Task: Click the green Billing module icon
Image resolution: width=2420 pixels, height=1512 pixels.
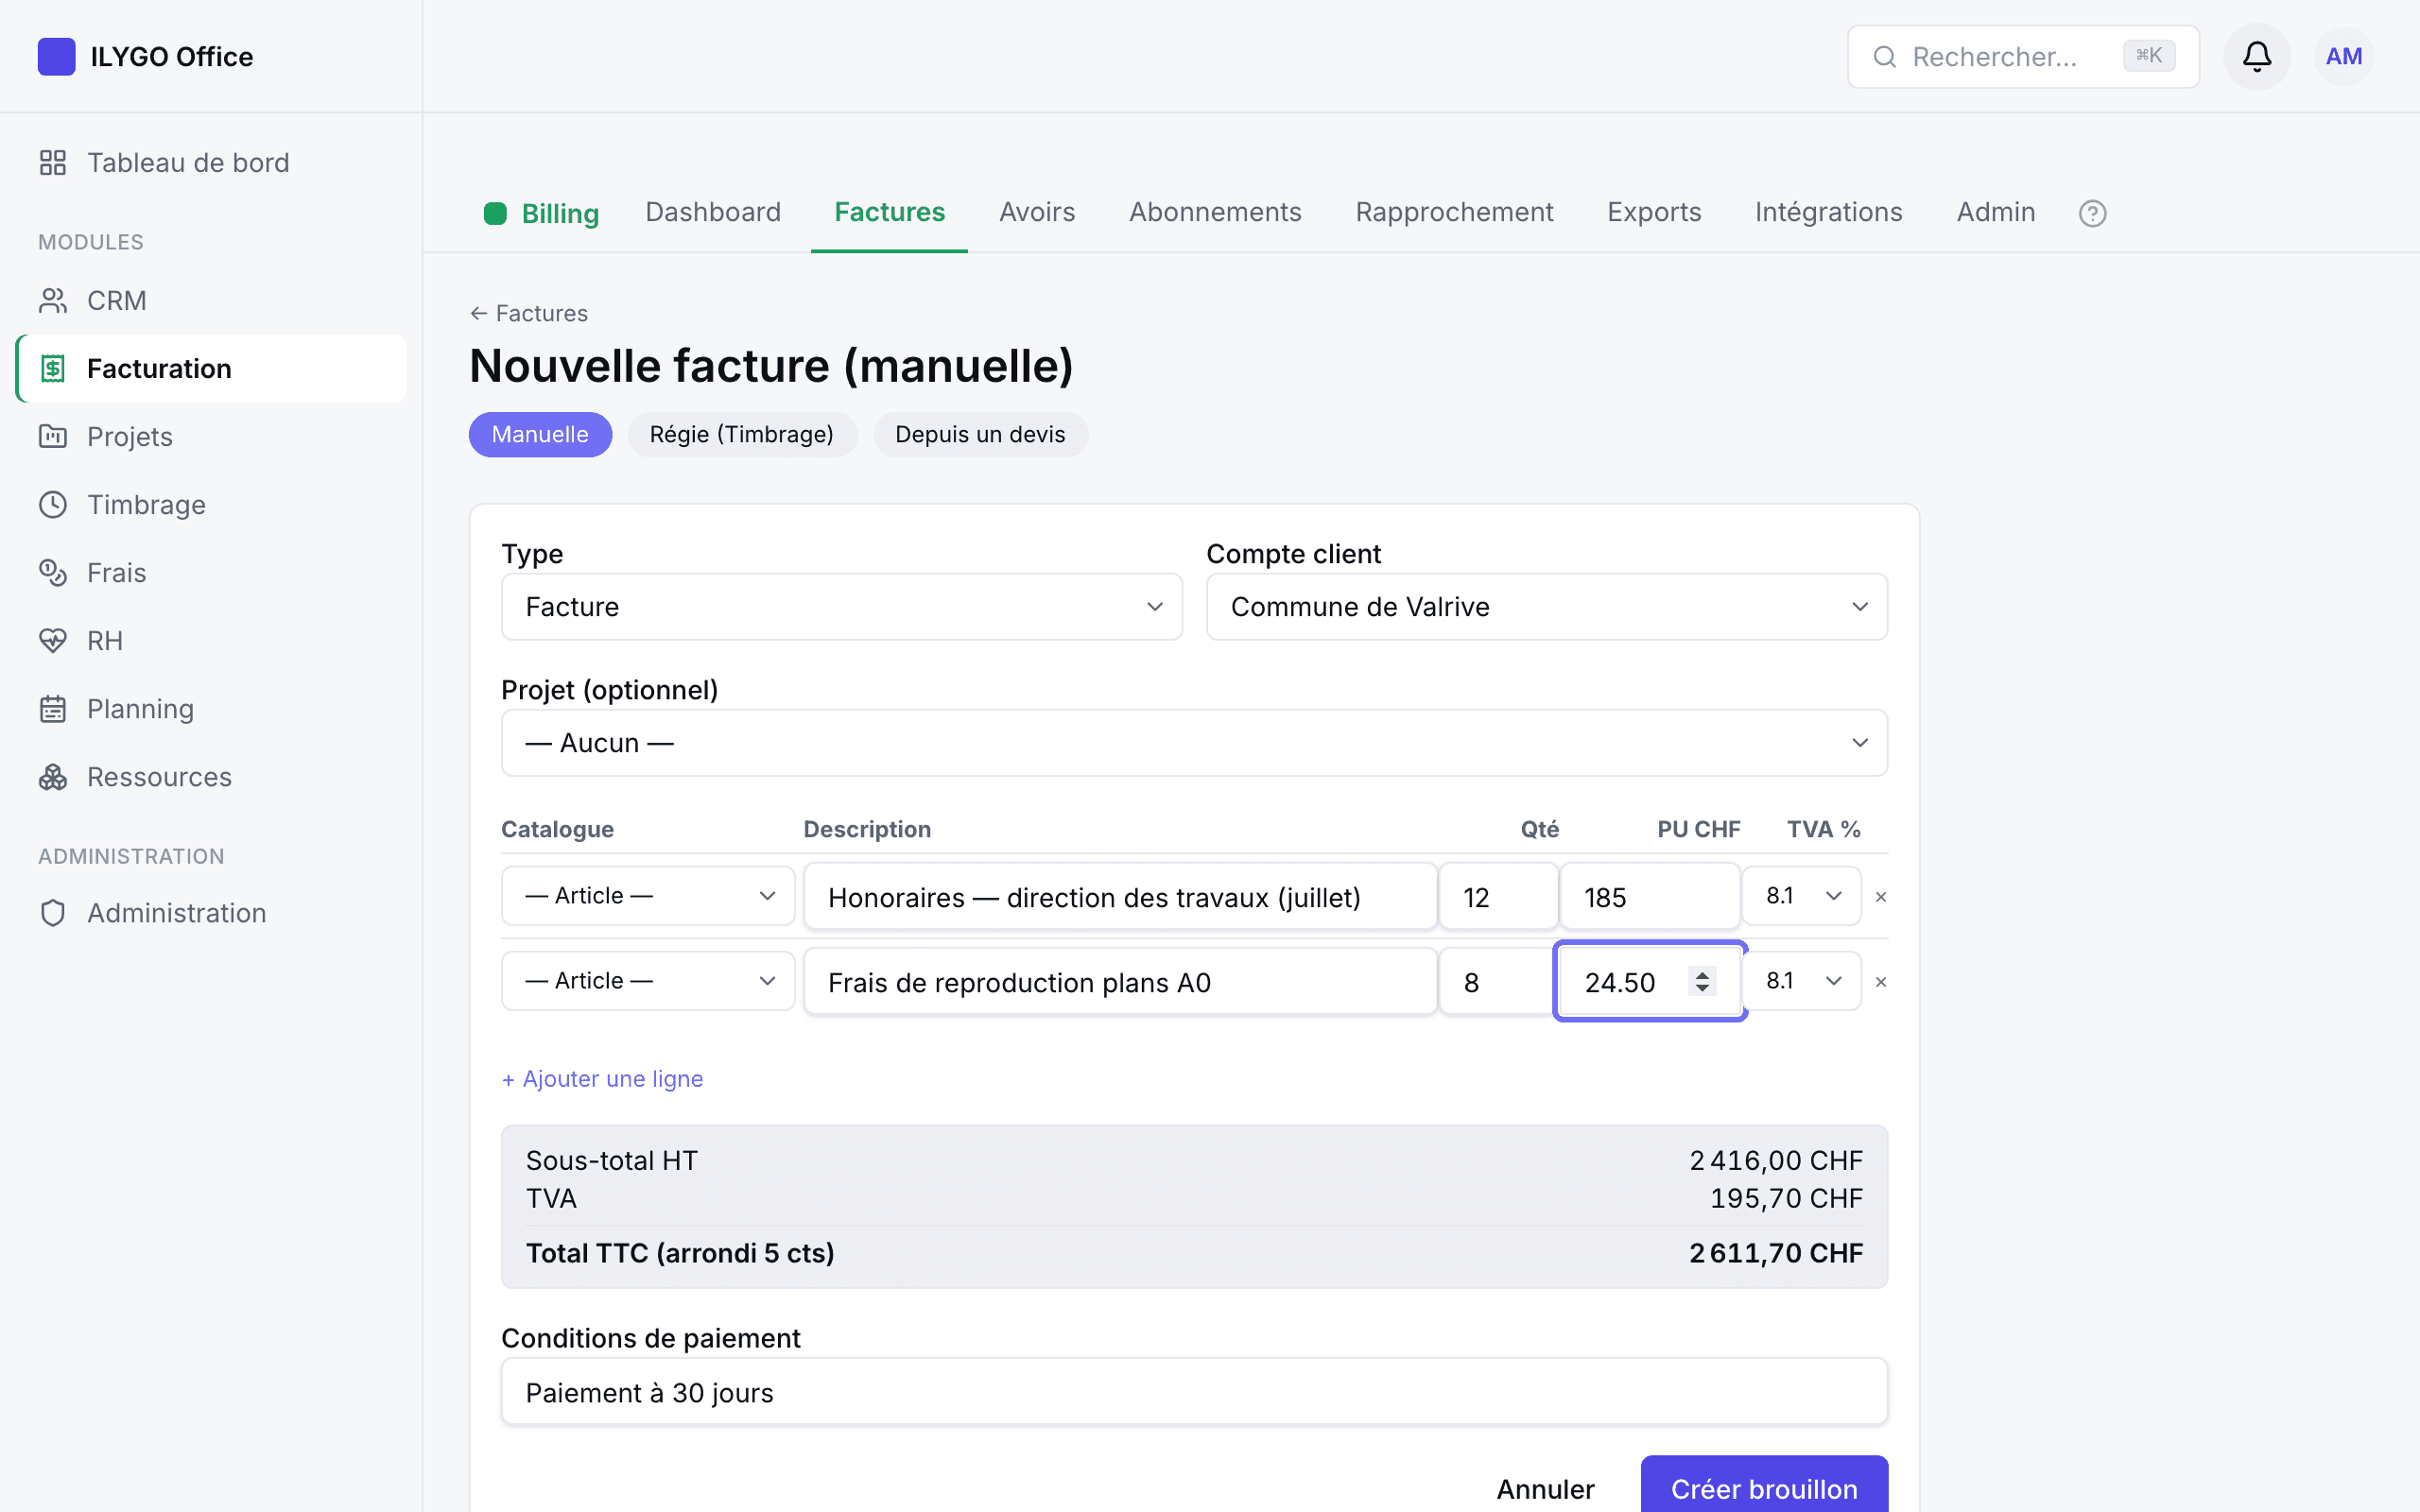Action: [495, 213]
